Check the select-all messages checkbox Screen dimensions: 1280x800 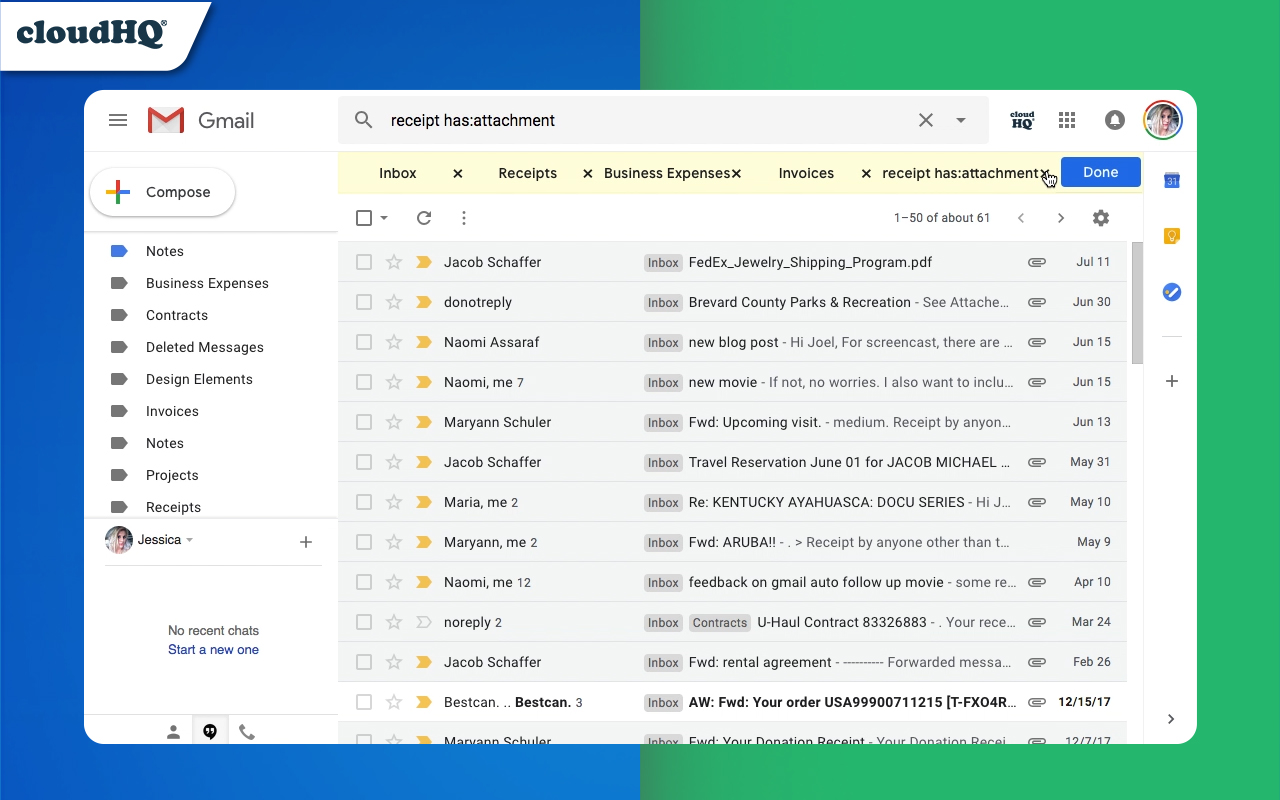point(364,217)
